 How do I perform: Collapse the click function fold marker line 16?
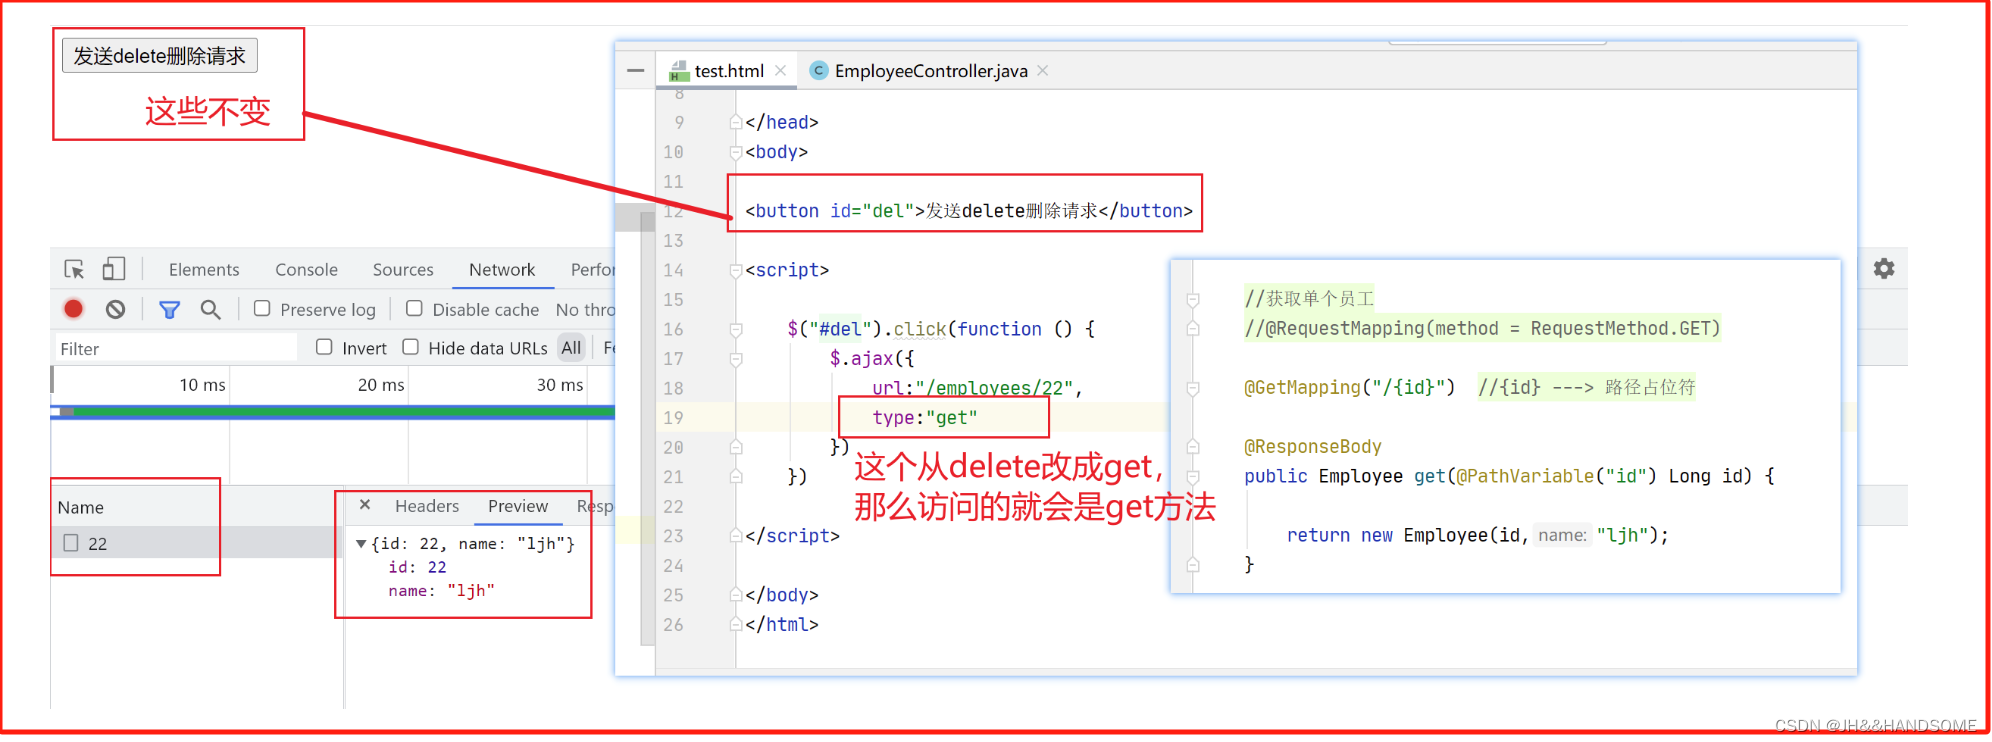point(736,330)
